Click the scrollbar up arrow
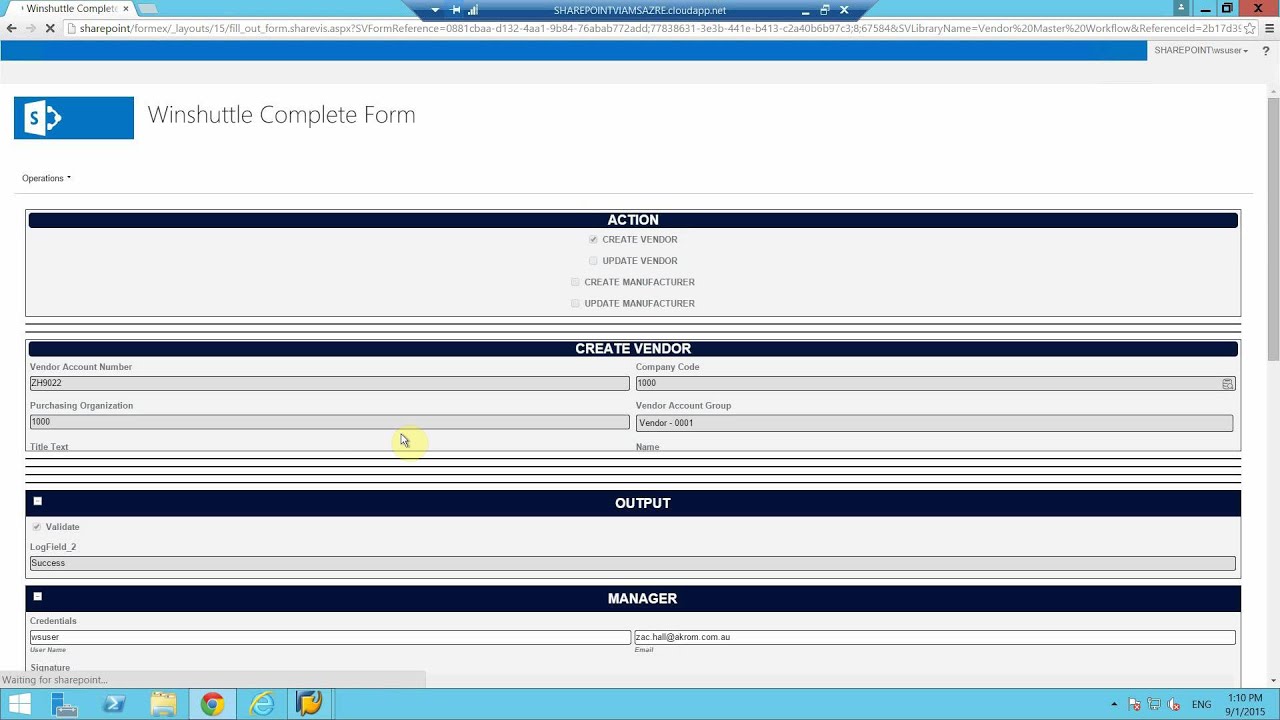Screen dimensions: 1280x720 tap(1273, 91)
